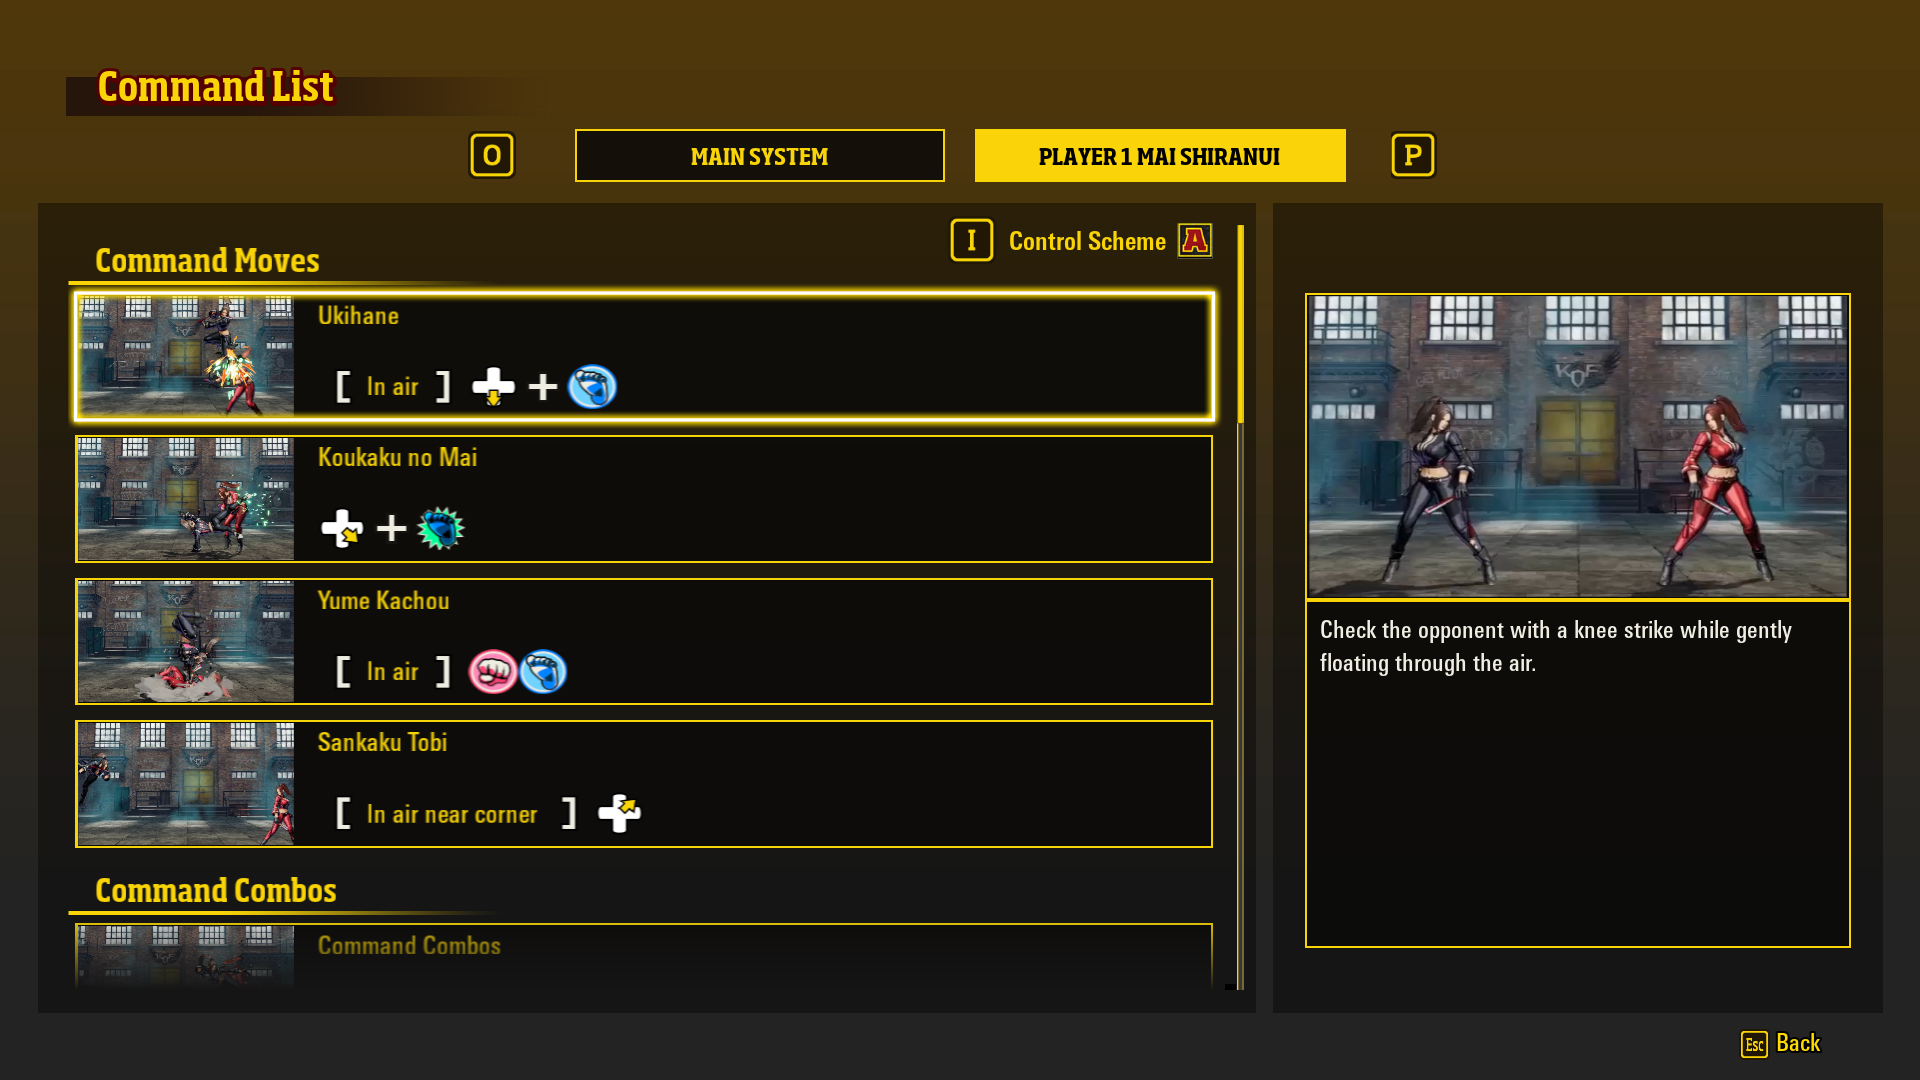Open the Yume Kachou move preview thumbnail

[x=186, y=642]
